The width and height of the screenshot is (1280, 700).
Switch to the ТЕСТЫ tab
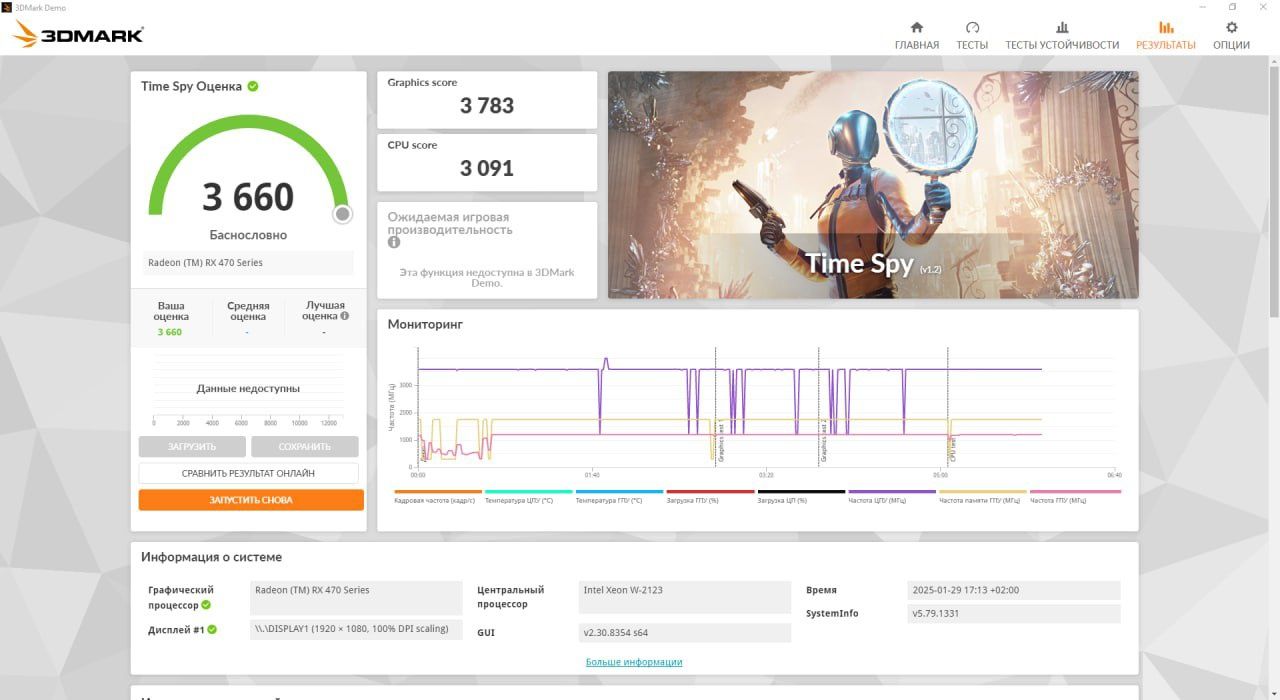click(x=972, y=36)
